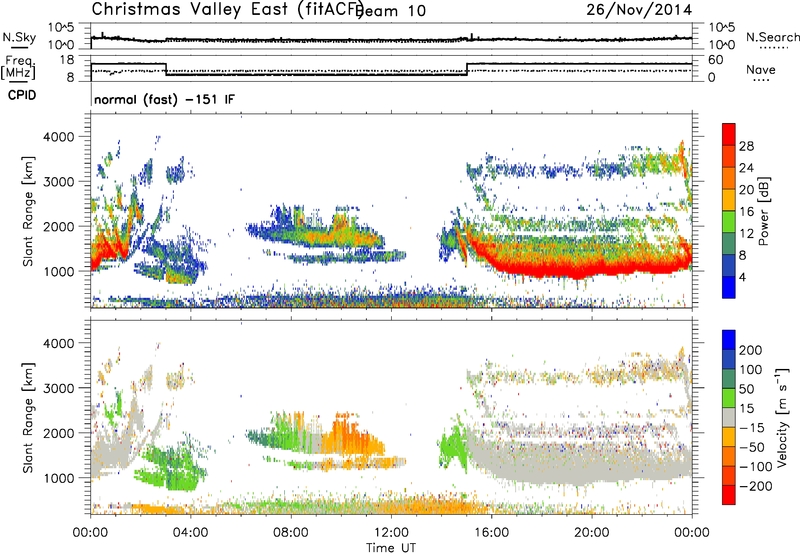
Task: Click the '1000' tick on the velocity panel
Action: click(58, 478)
